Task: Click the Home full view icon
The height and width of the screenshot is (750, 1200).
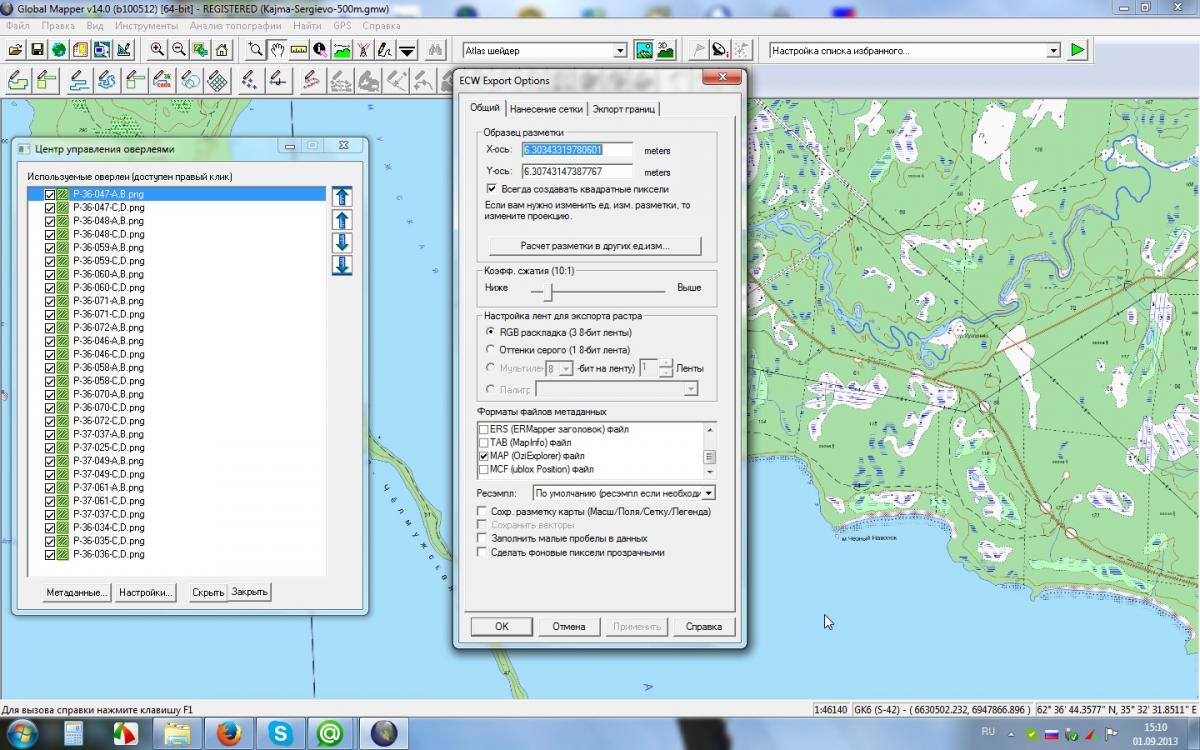Action: tap(222, 50)
